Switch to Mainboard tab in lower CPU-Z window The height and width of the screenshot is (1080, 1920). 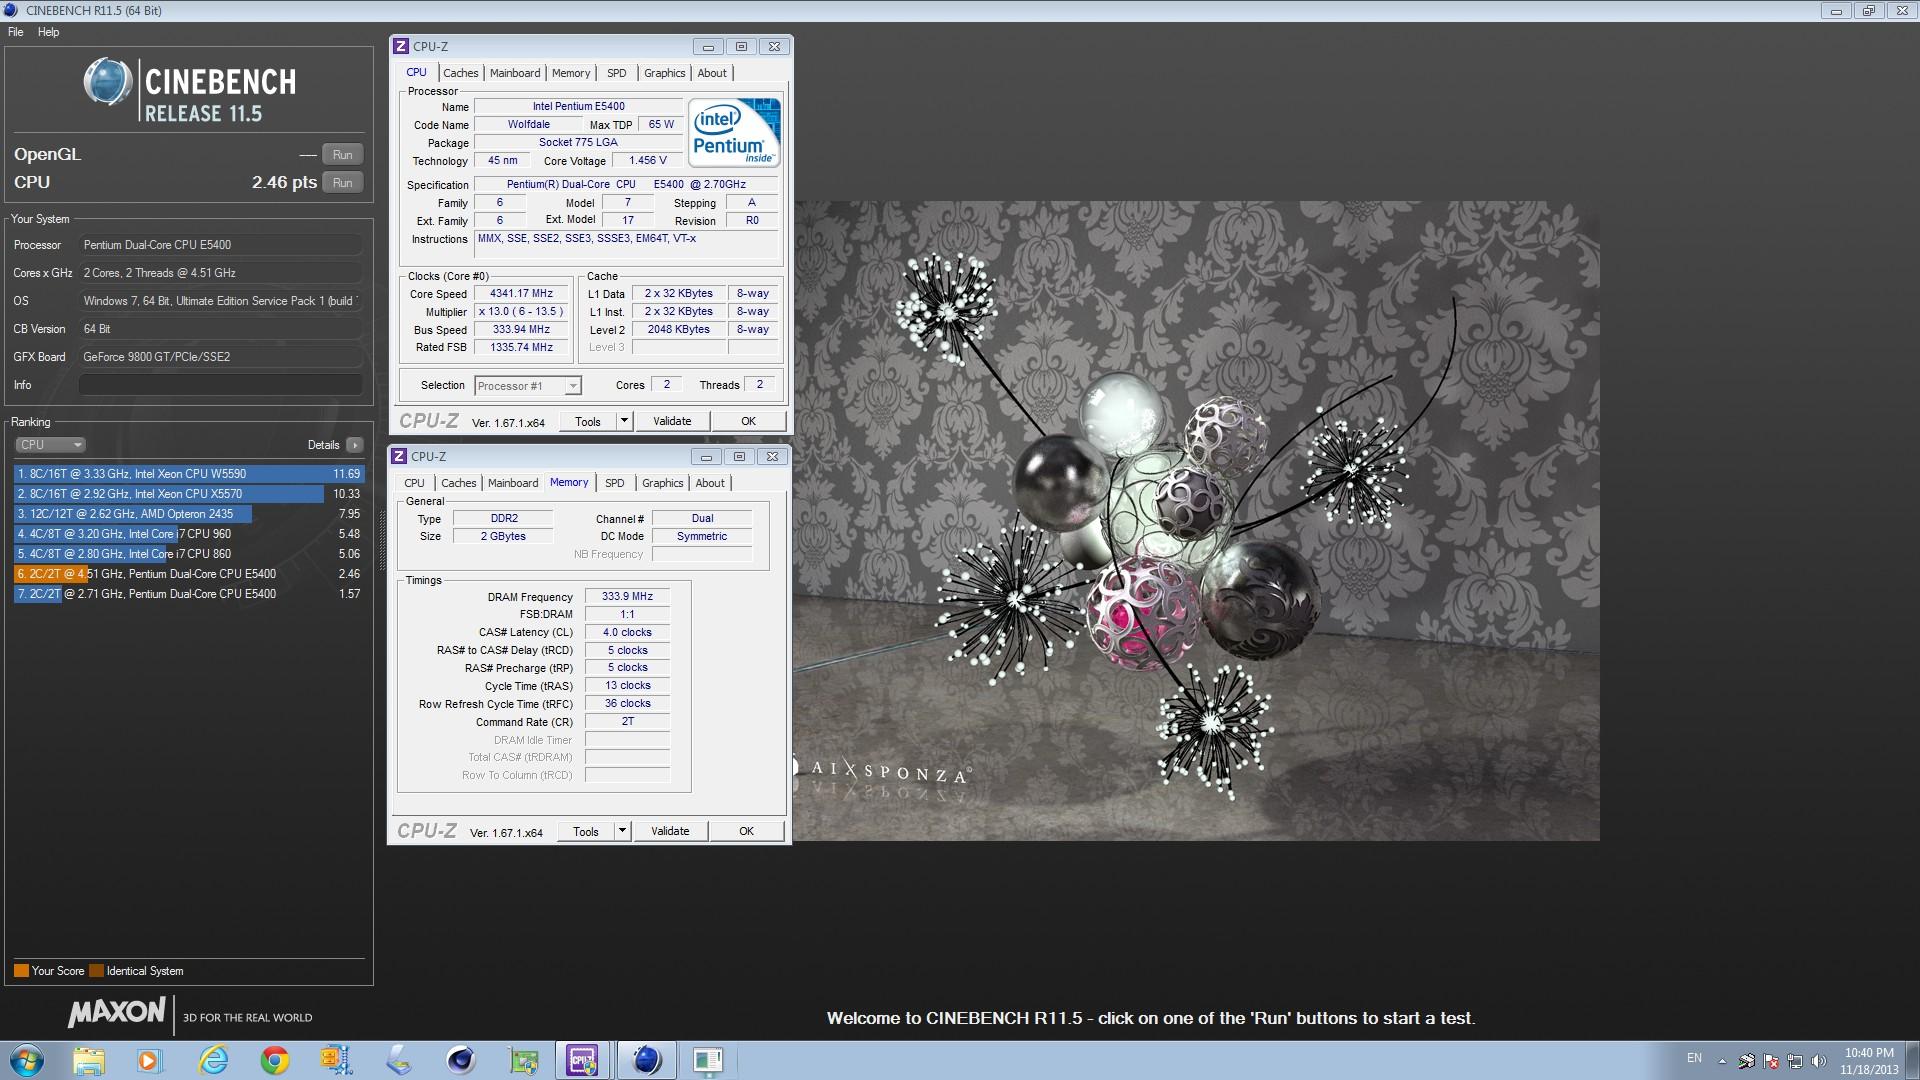point(513,483)
